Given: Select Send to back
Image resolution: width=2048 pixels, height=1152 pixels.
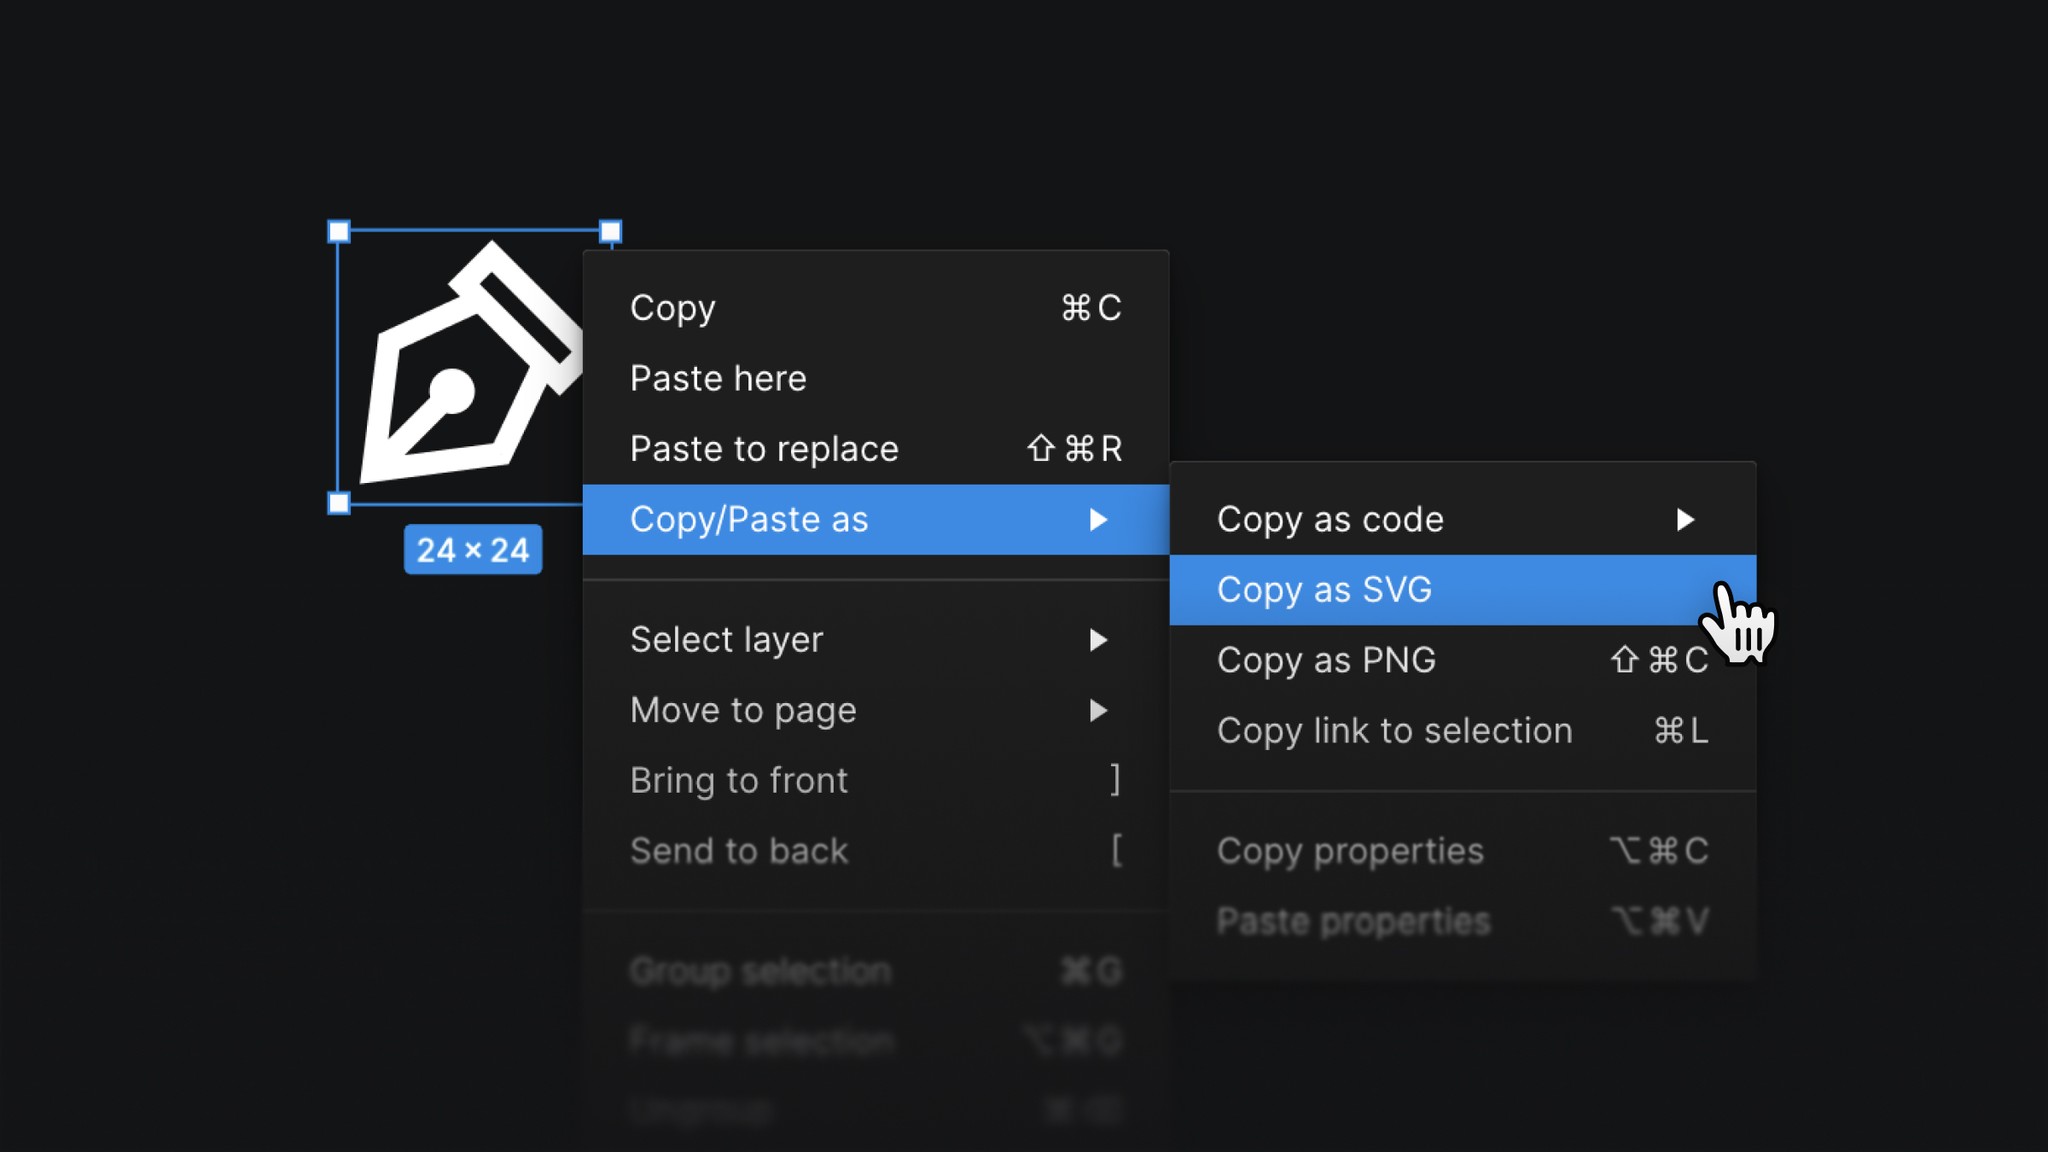Looking at the screenshot, I should click(739, 851).
